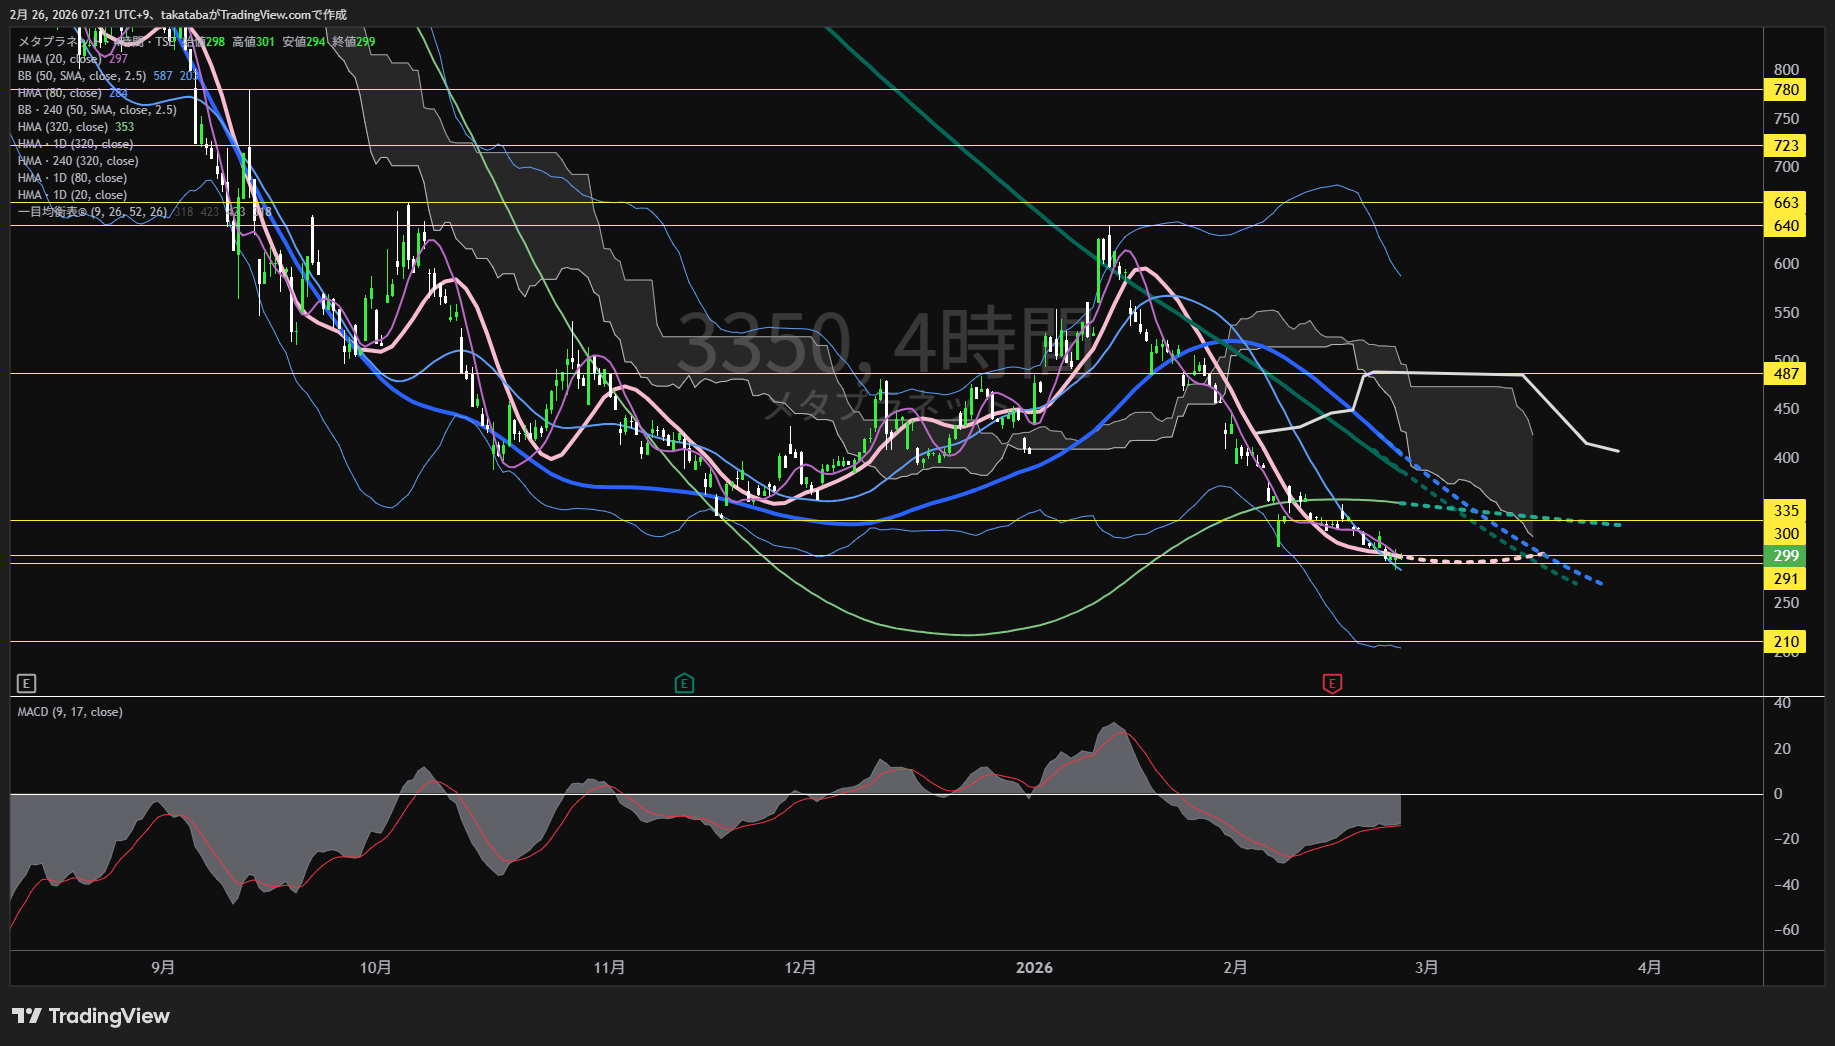Click the HMA · 1D (80, close) legend
The image size is (1835, 1046).
pos(72,178)
